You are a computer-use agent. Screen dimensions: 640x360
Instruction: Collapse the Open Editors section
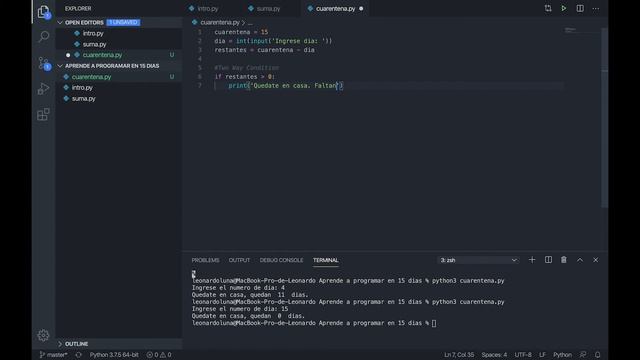pyautogui.click(x=84, y=22)
